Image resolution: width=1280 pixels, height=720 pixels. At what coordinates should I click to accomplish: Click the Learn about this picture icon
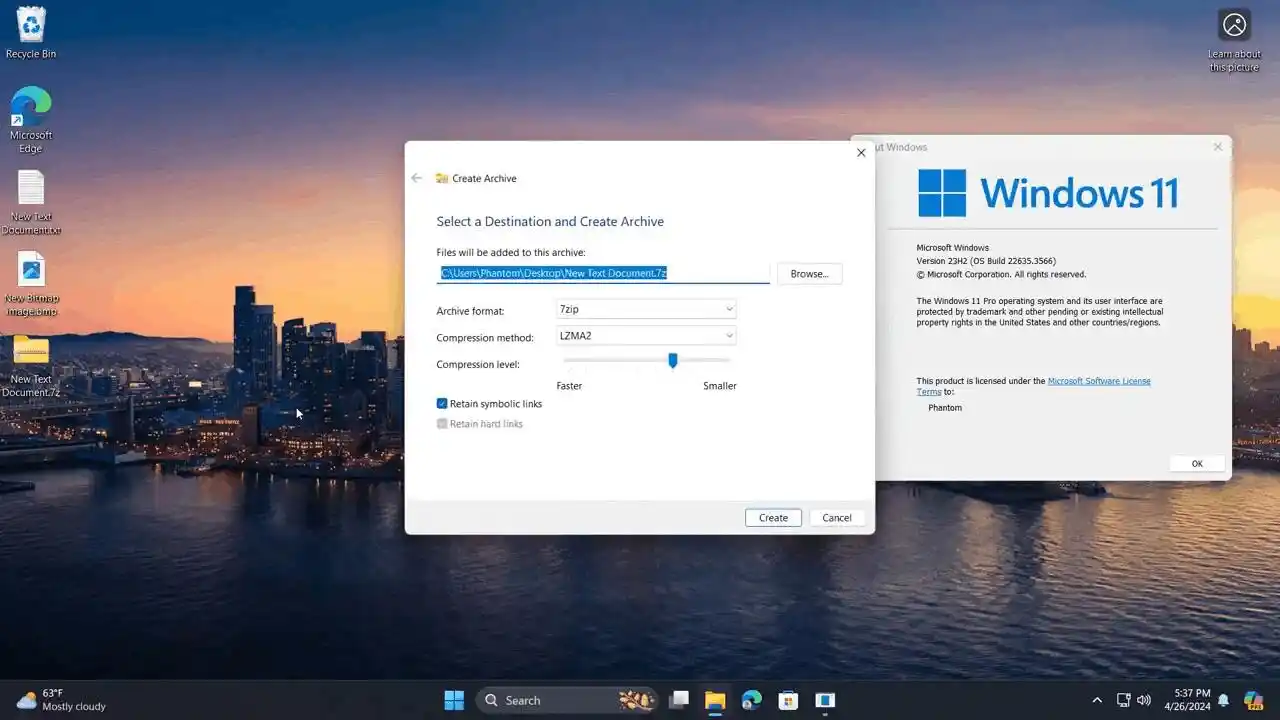(1235, 41)
